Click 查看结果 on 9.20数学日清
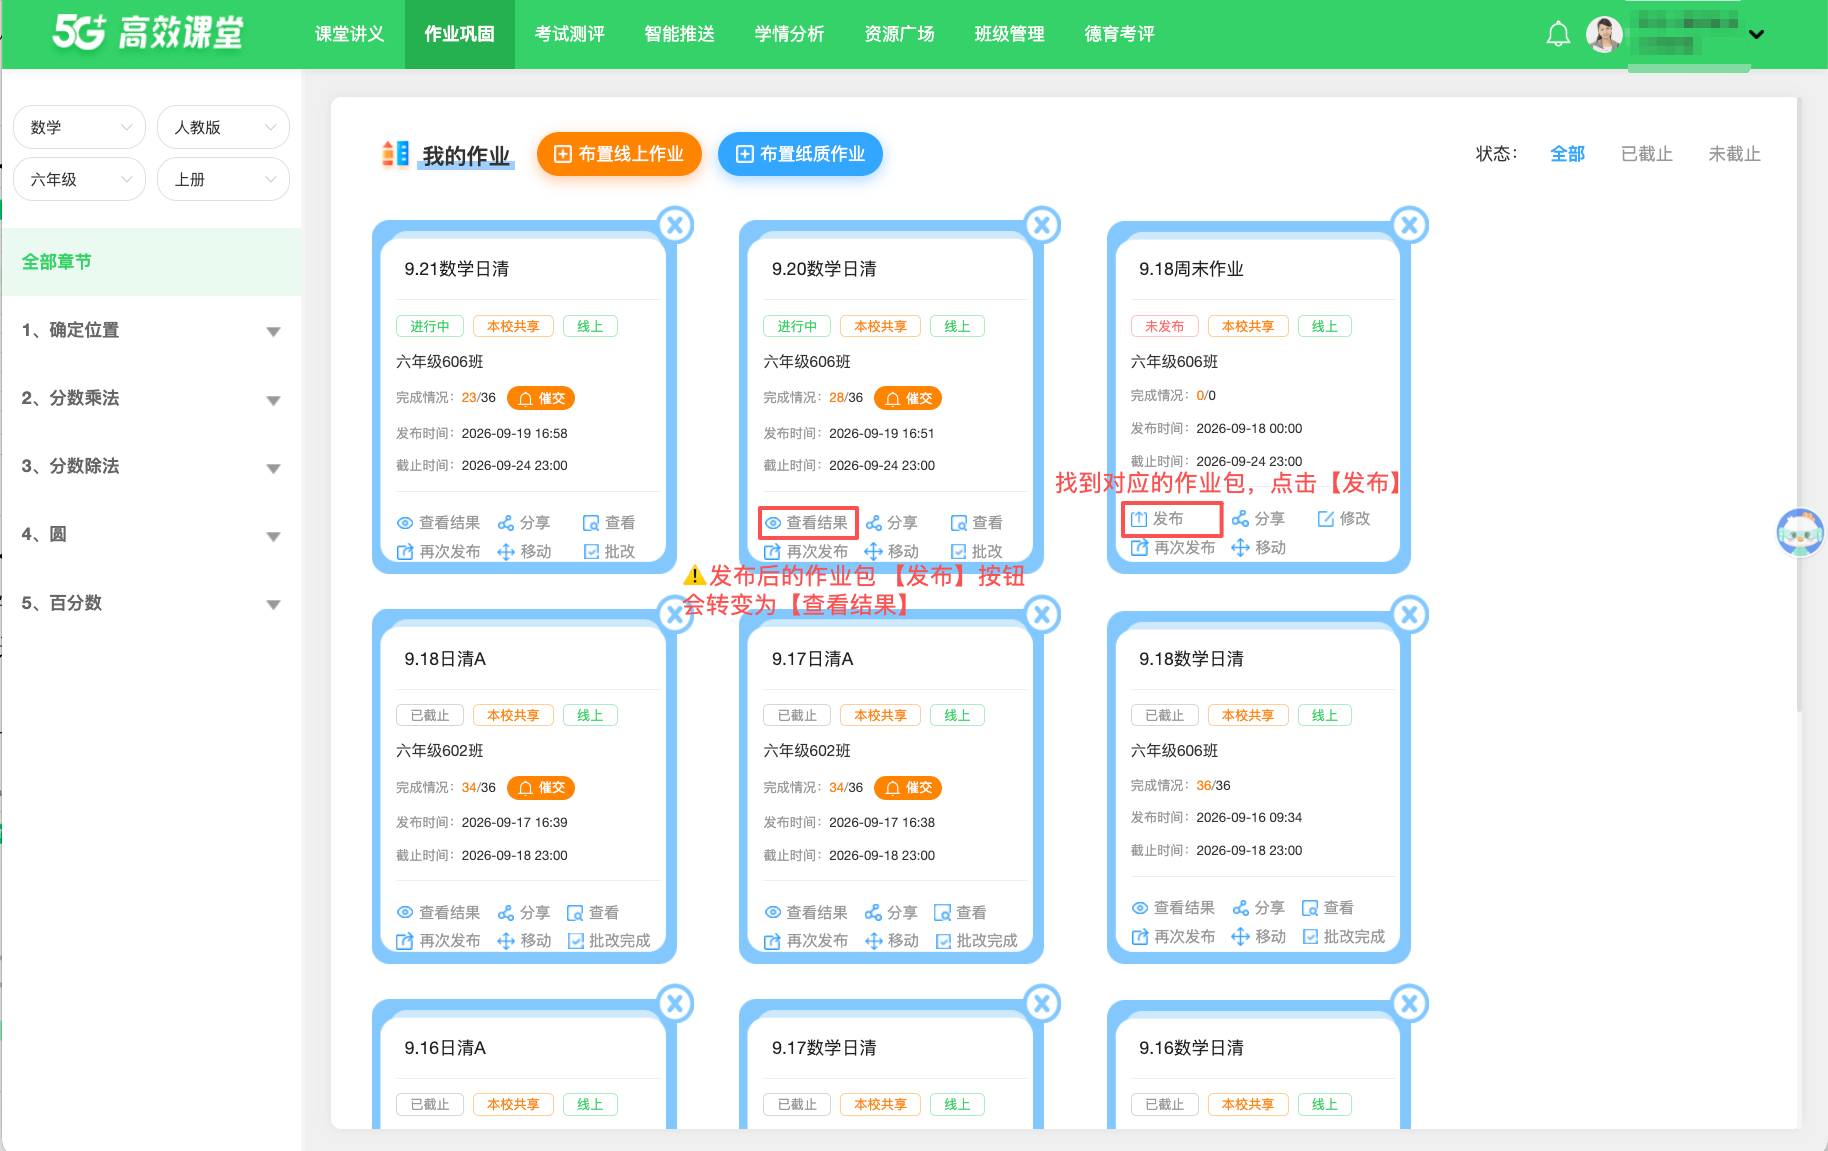 coord(807,523)
